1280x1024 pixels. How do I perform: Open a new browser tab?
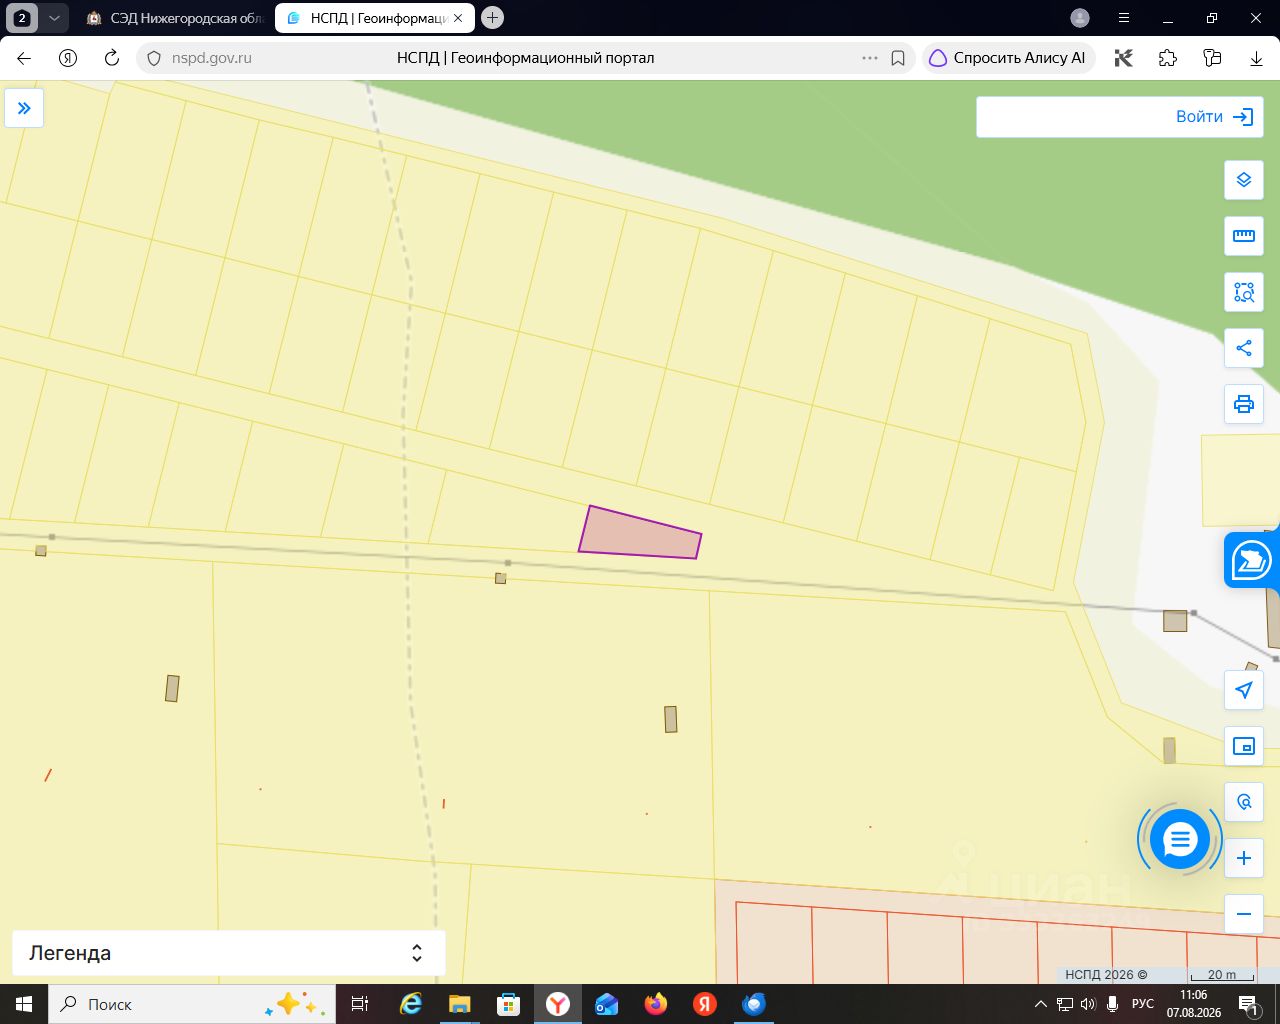[492, 18]
